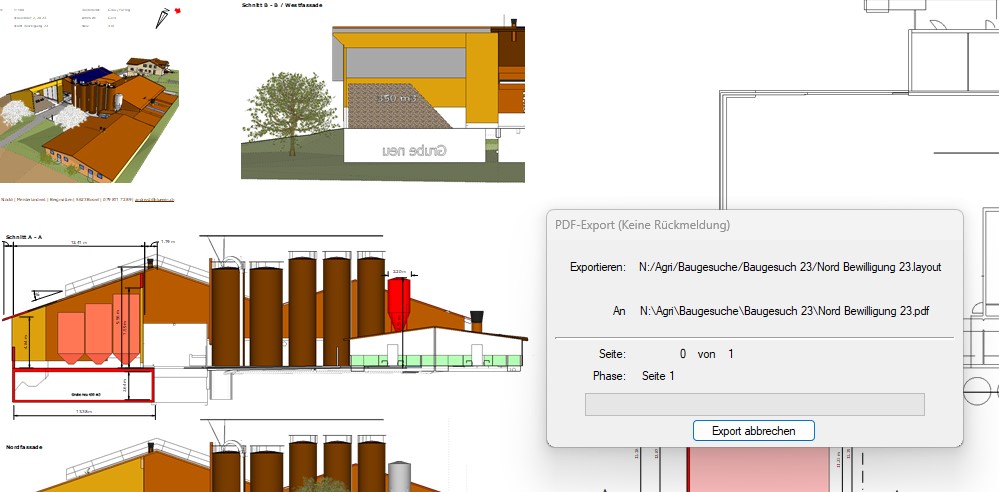The image size is (999, 492).
Task: Click the 350 m3 volume label
Action: tap(395, 99)
